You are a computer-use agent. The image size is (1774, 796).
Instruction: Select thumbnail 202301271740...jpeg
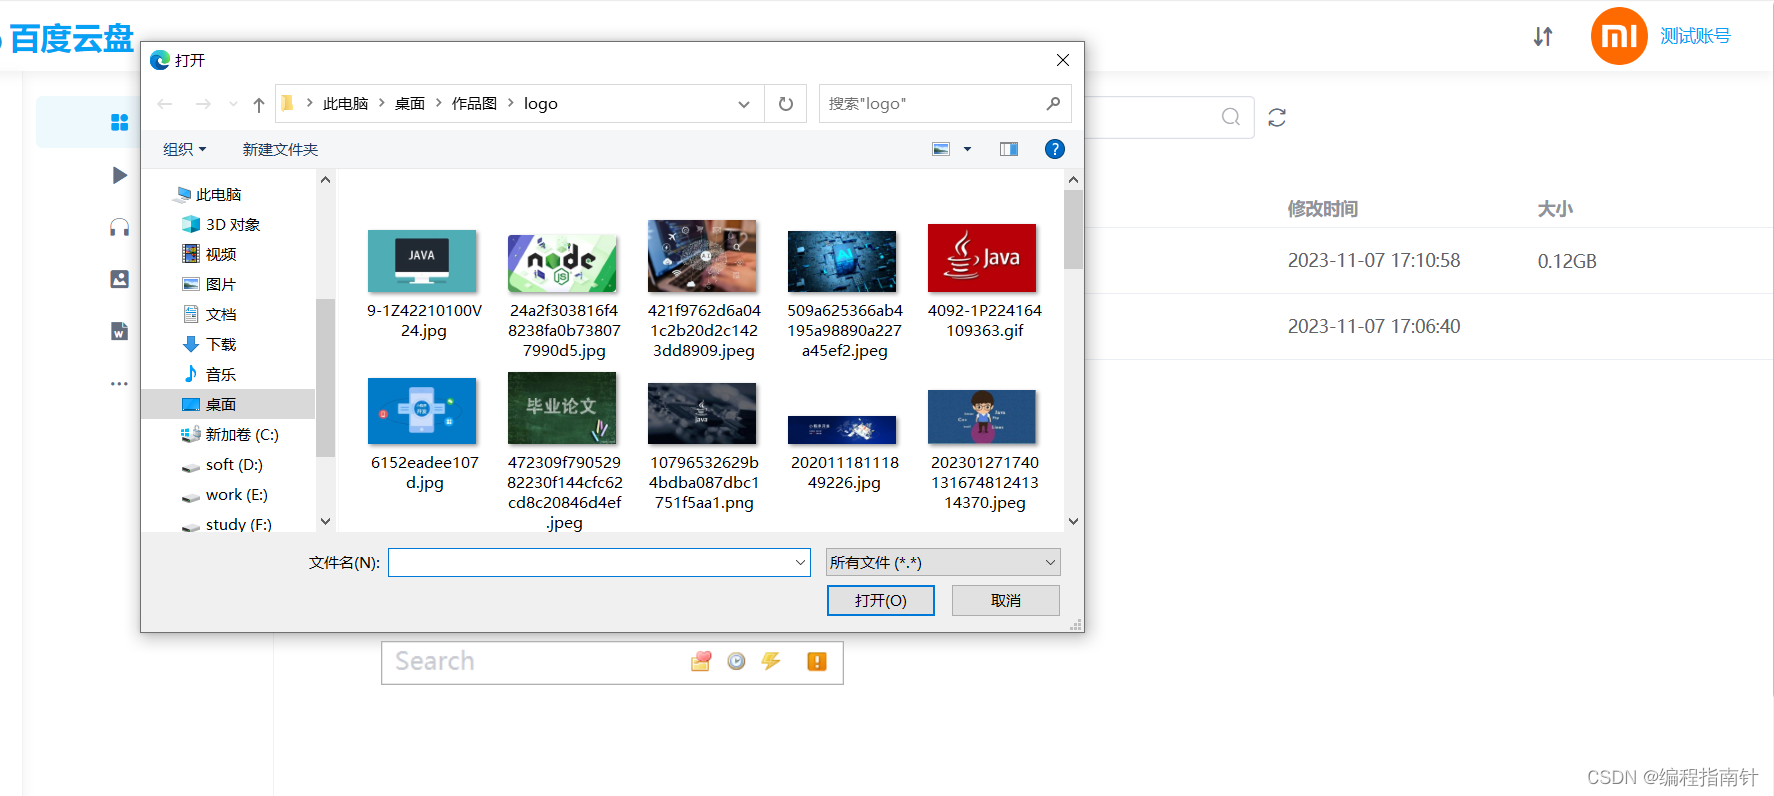[x=982, y=417]
